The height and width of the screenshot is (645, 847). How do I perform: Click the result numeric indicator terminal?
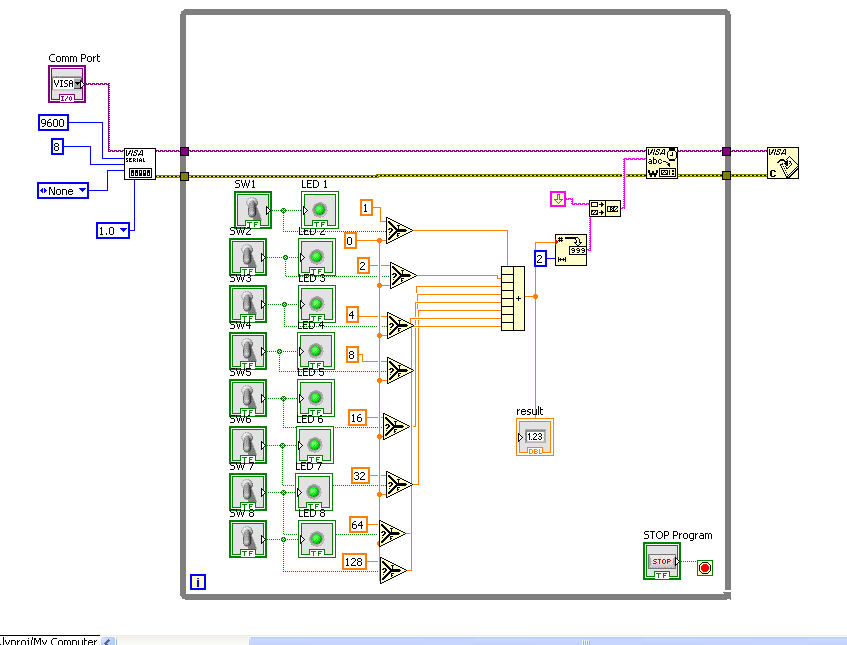pyautogui.click(x=535, y=436)
